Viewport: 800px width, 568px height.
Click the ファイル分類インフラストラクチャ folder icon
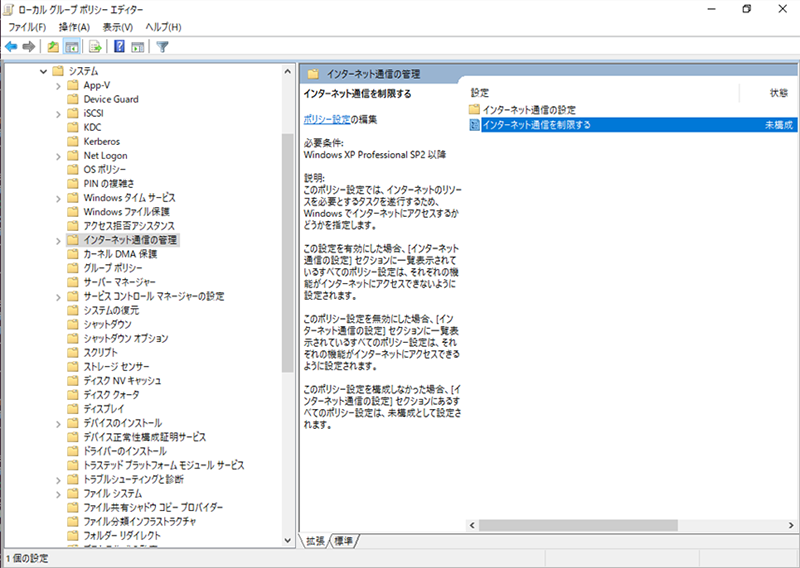pyautogui.click(x=73, y=522)
